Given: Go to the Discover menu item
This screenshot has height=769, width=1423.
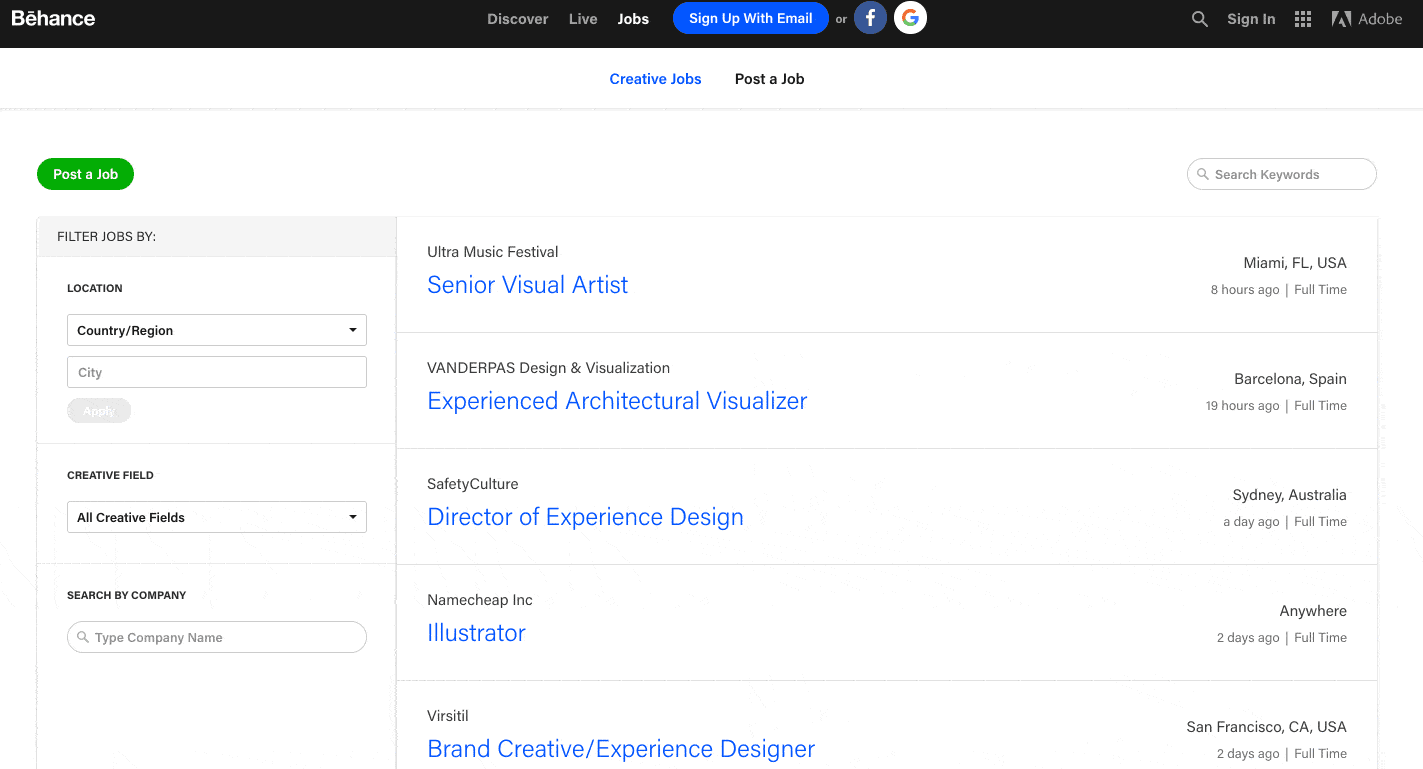Looking at the screenshot, I should 517,19.
